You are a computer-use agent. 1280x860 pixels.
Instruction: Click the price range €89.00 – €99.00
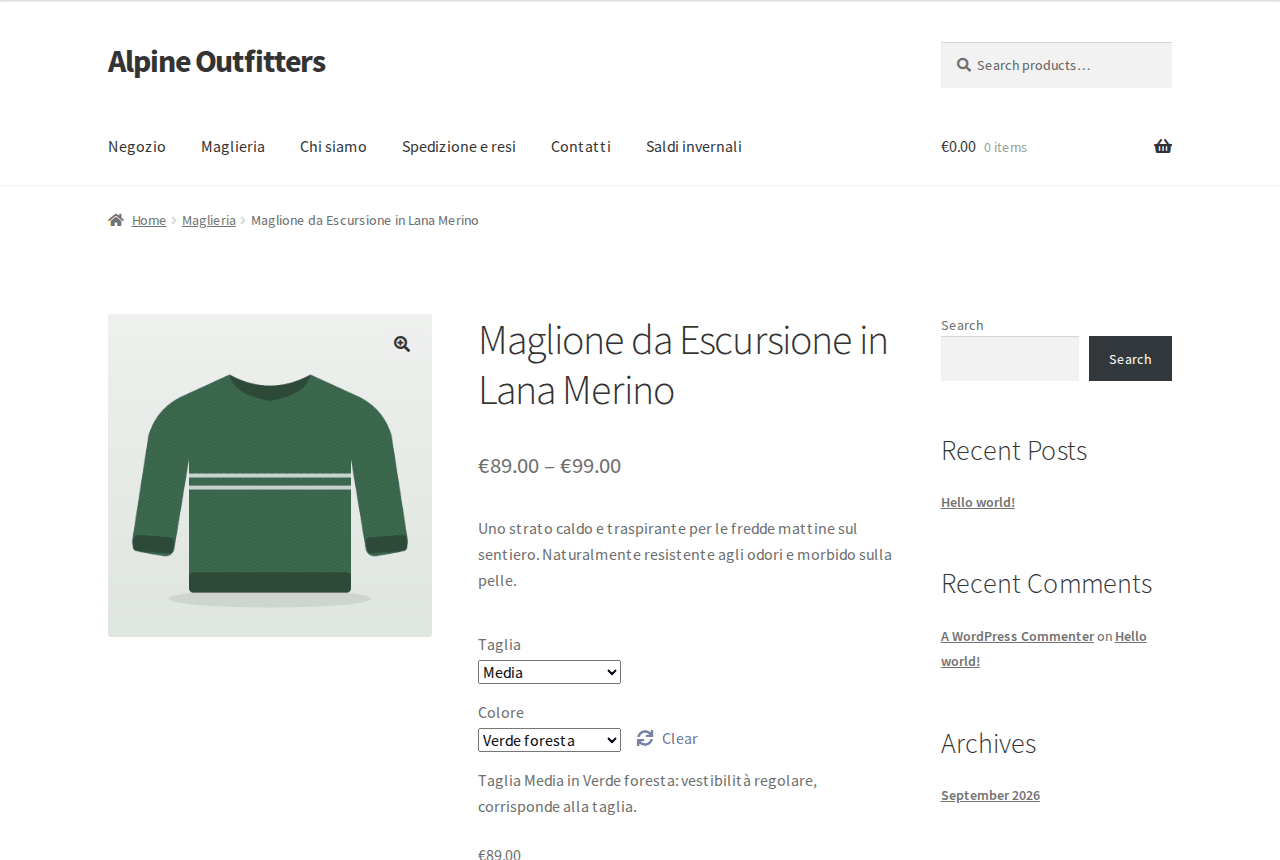(549, 465)
